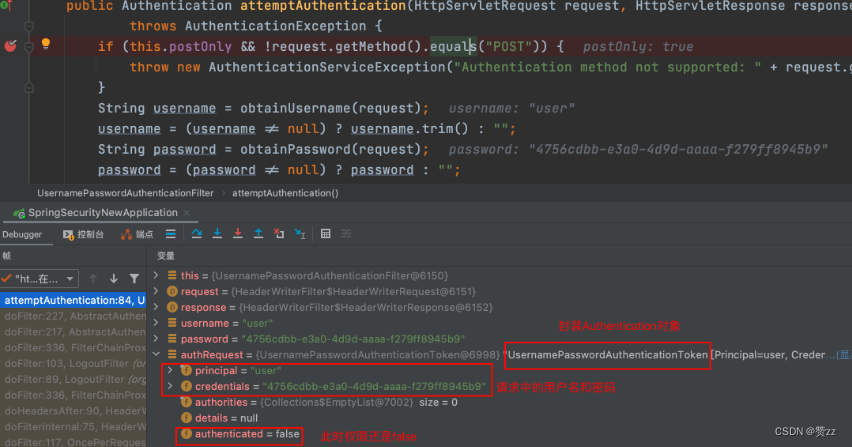The image size is (852, 447).
Task: Expand the 'this' variable node
Action: (x=156, y=275)
